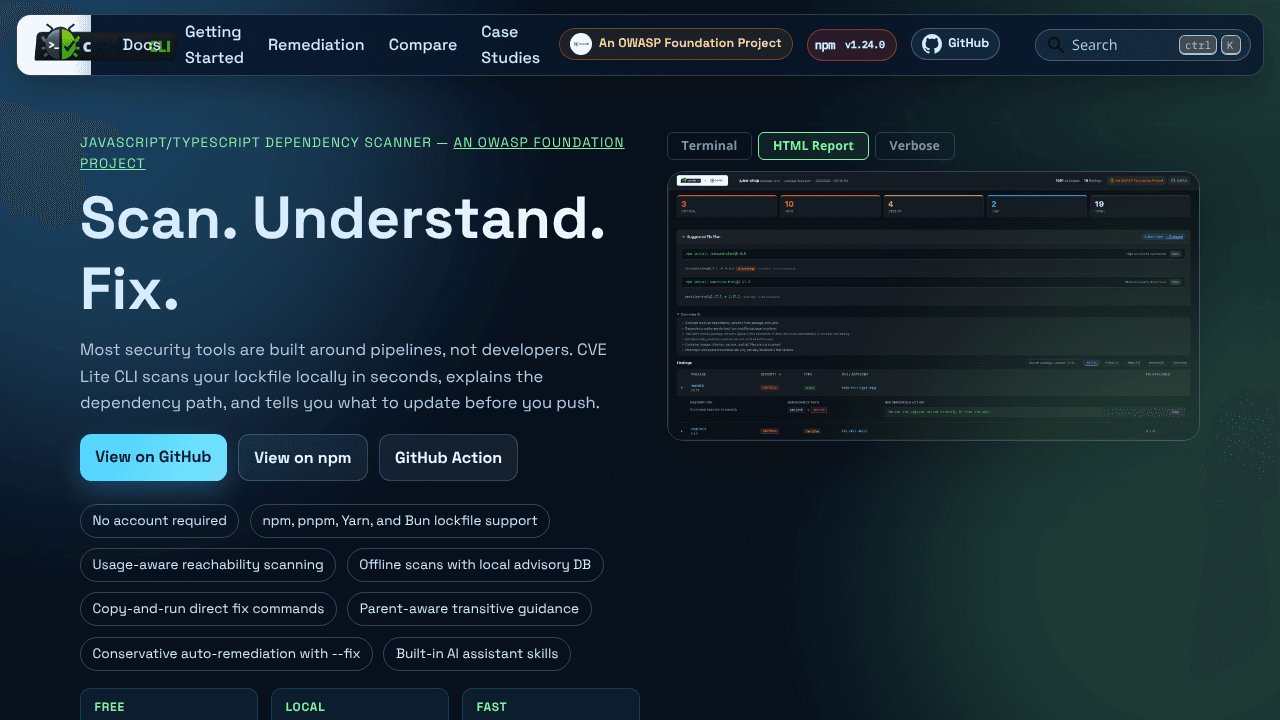The width and height of the screenshot is (1280, 720).
Task: Open the Remediation page
Action: tap(316, 45)
